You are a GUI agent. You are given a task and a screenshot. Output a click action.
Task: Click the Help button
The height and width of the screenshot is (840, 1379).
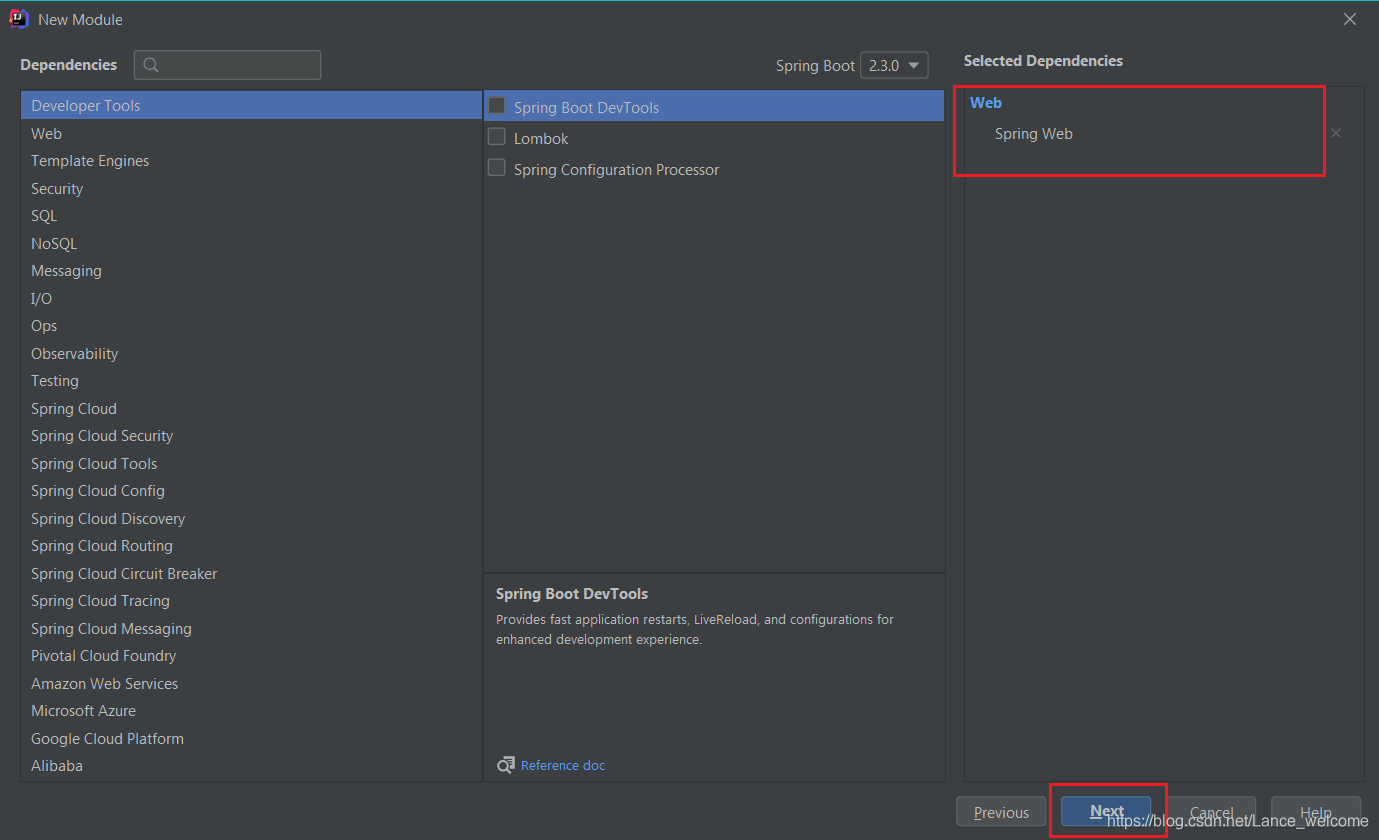[1316, 812]
